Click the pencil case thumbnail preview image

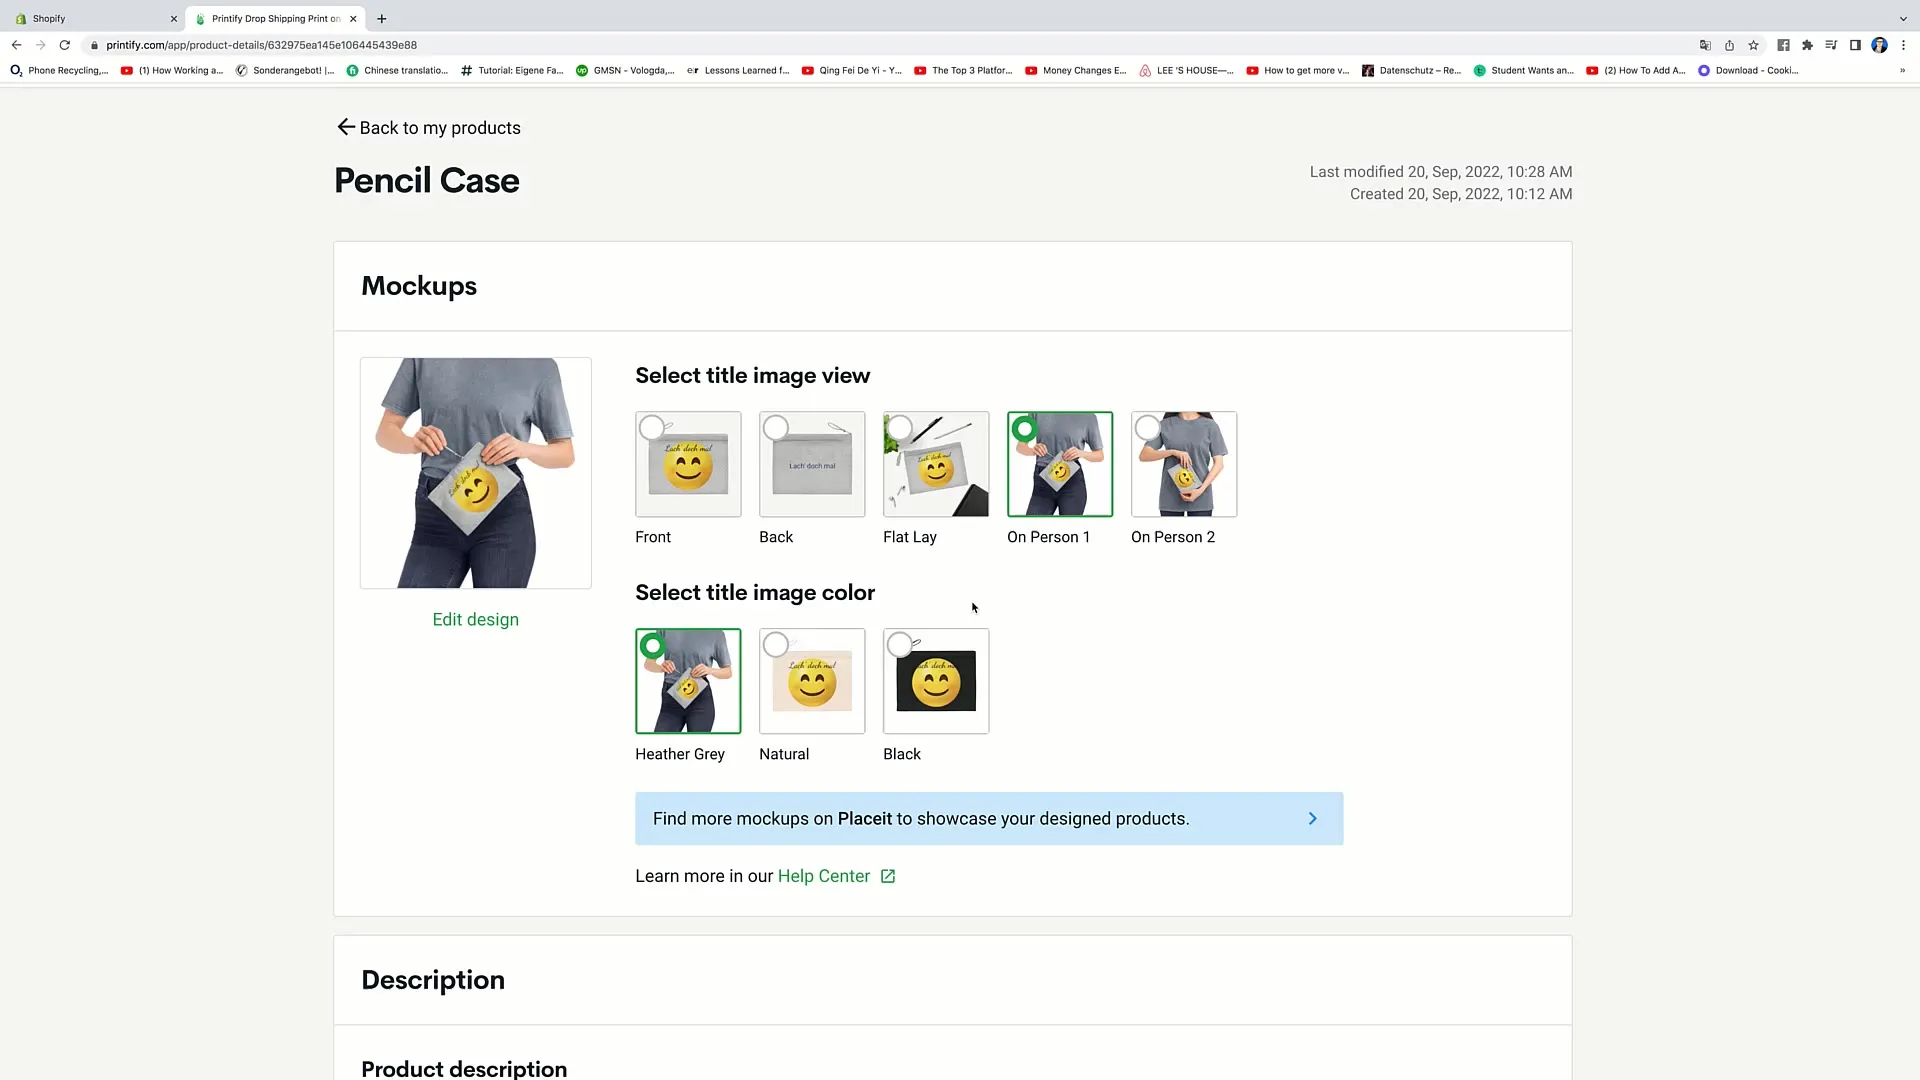(x=475, y=472)
